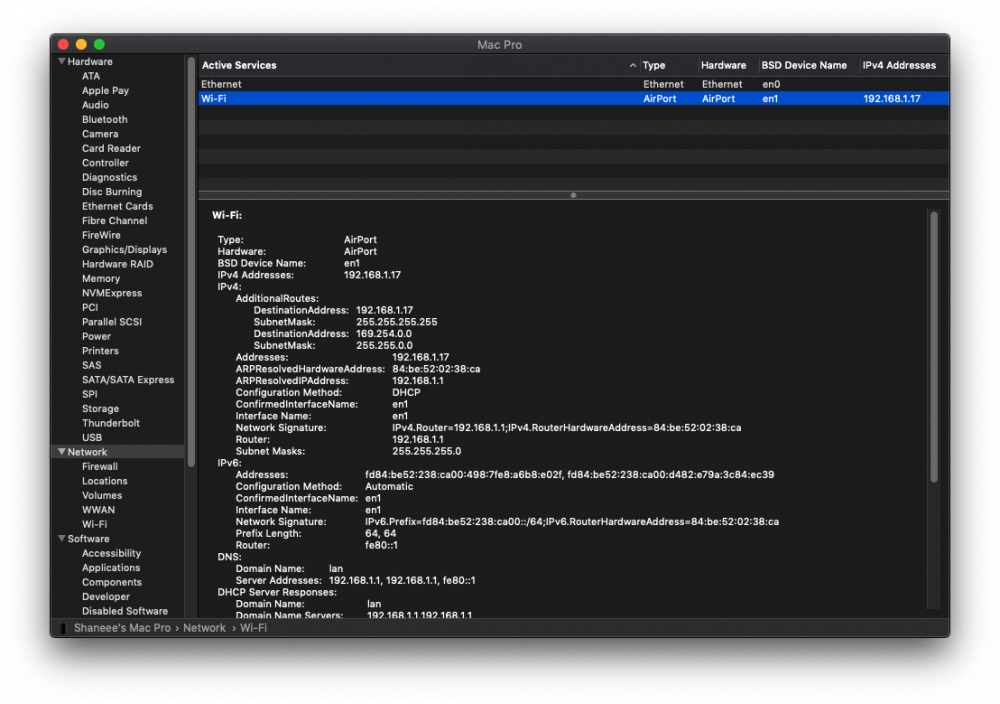Click the en0 cell in Ethernet row
The height and width of the screenshot is (704, 1000).
pos(771,84)
